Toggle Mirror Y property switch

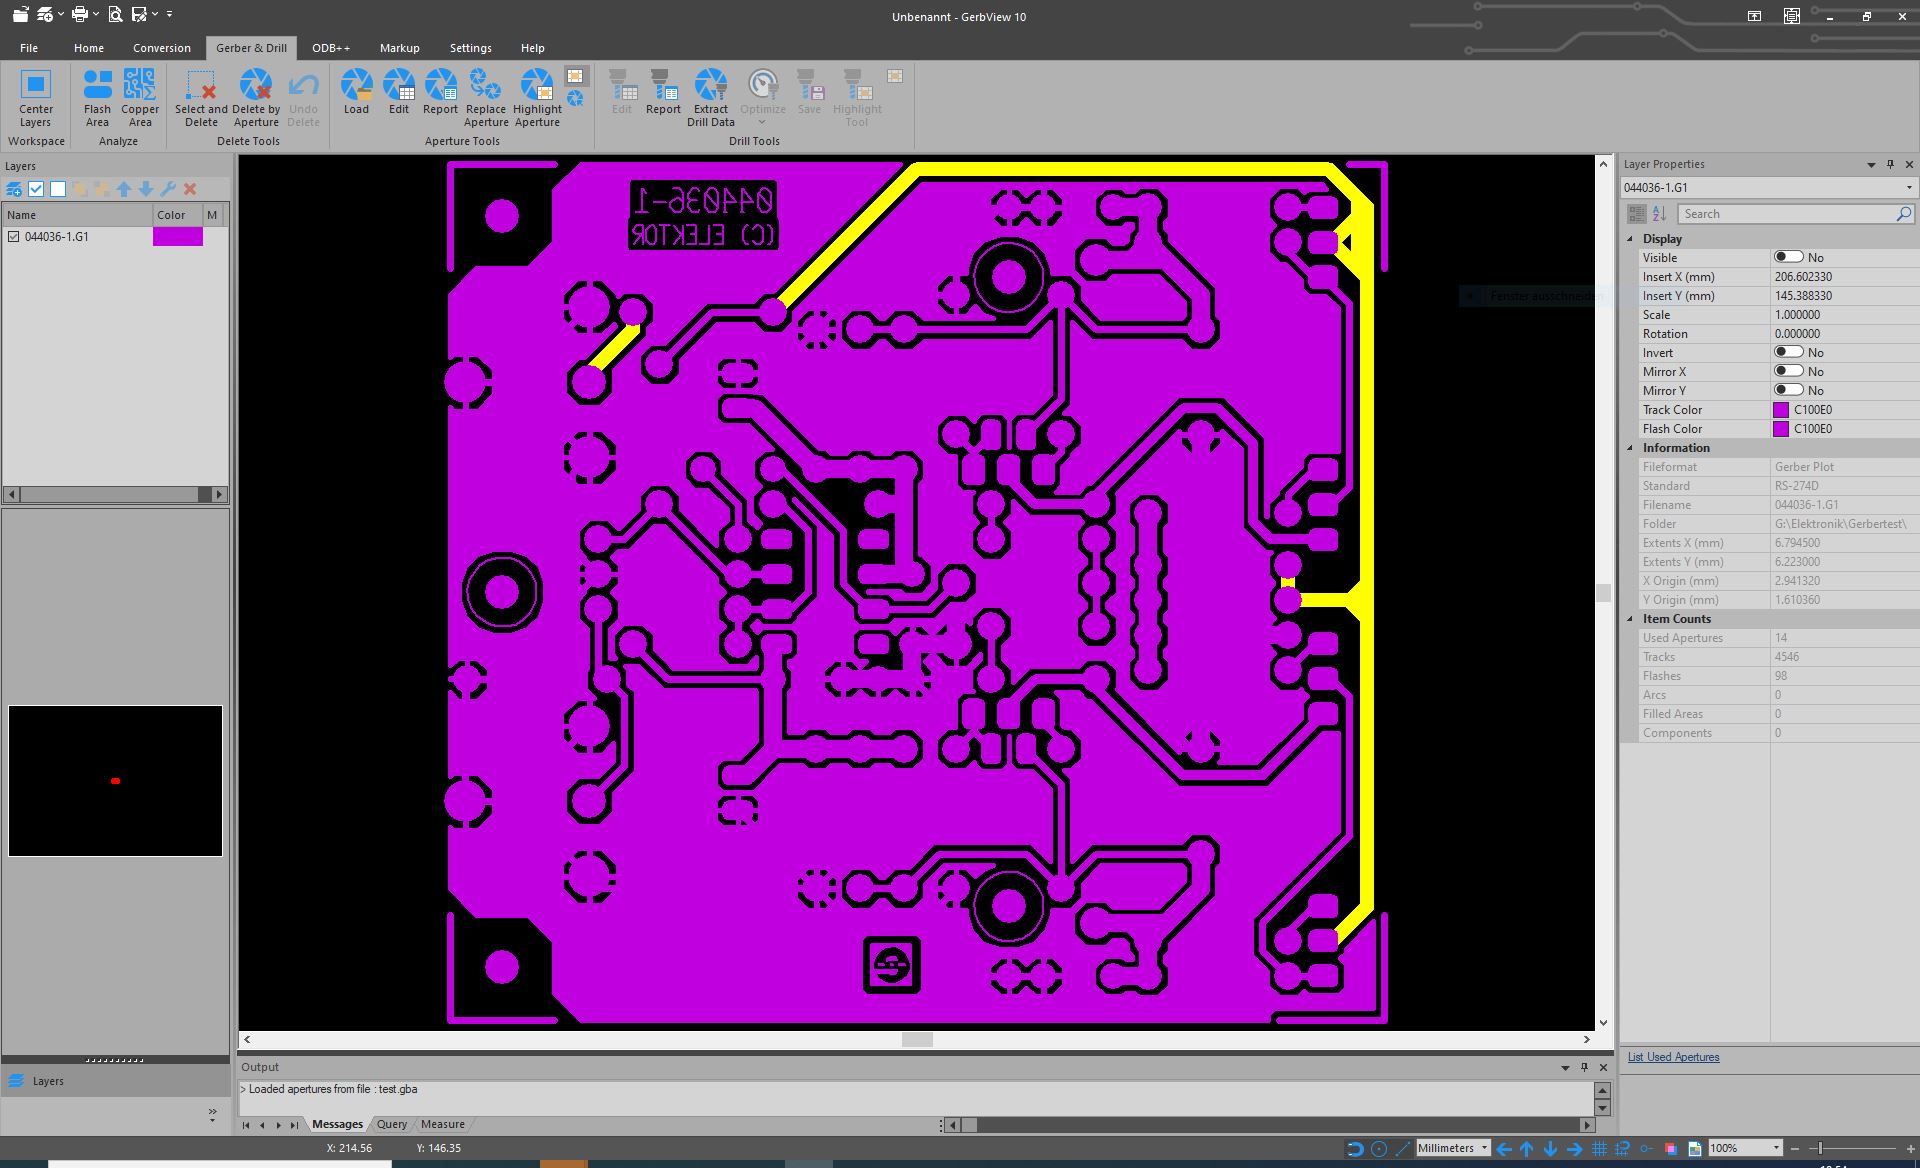pos(1787,391)
